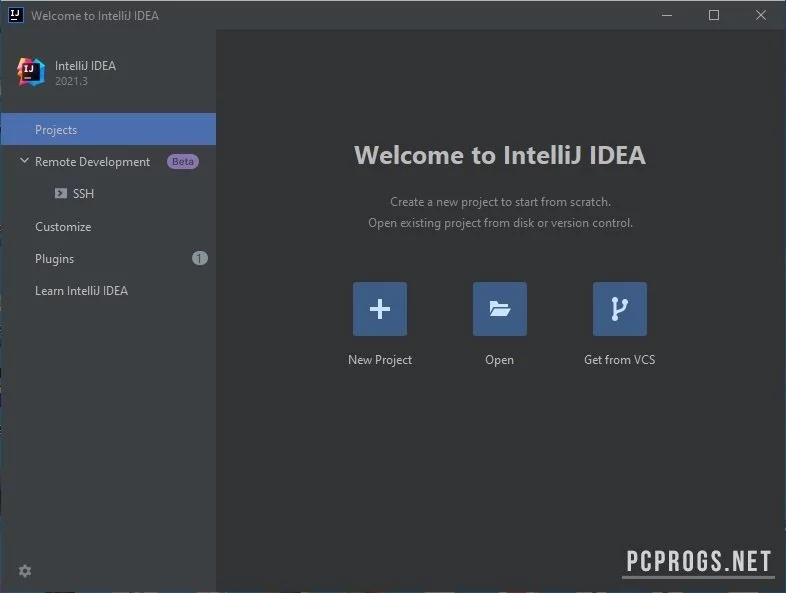Click the New Project plus icon
This screenshot has width=786, height=593.
point(379,309)
